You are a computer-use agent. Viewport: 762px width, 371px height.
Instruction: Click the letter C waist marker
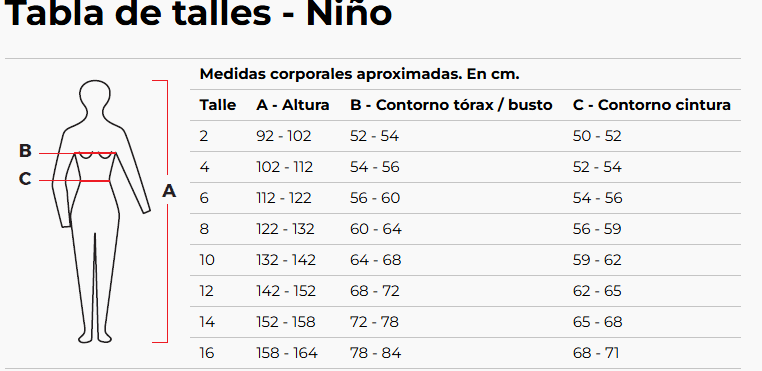(x=25, y=179)
